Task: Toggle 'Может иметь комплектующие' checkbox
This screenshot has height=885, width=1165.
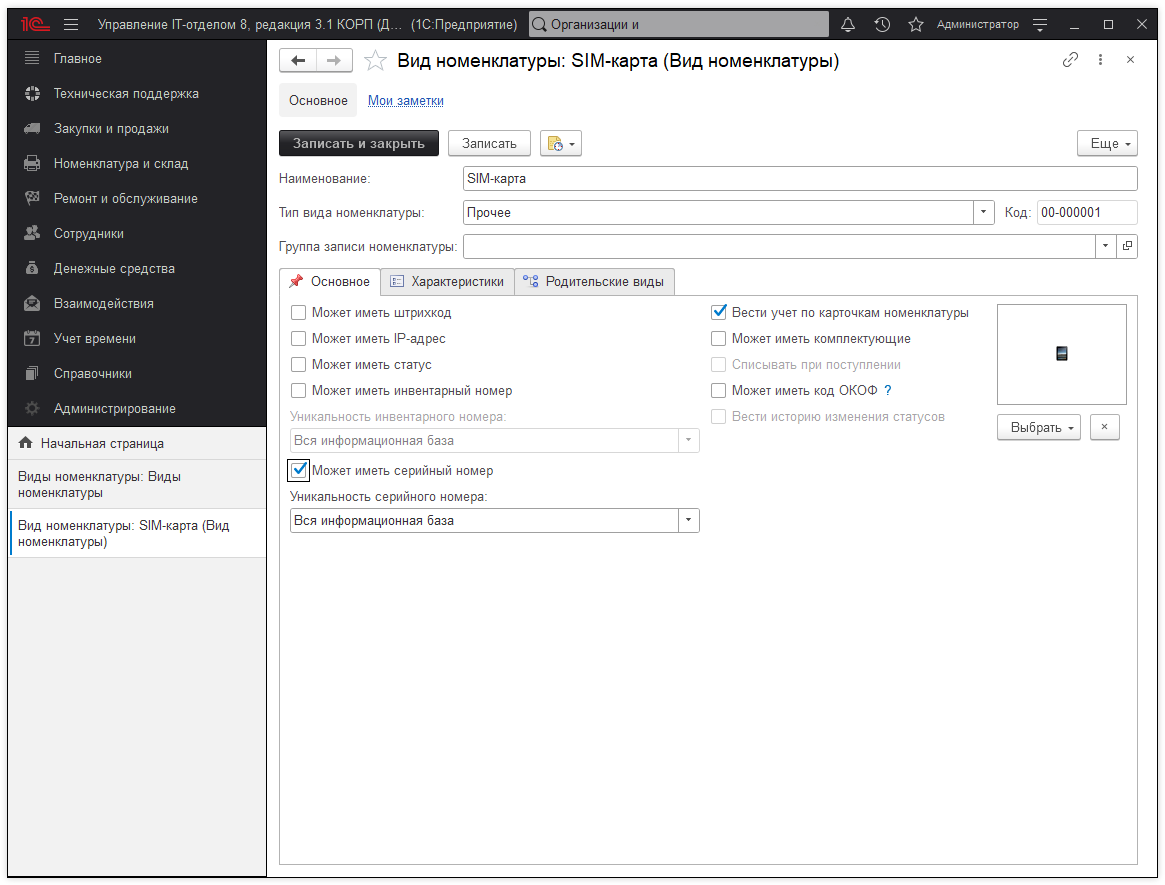Action: click(x=718, y=339)
